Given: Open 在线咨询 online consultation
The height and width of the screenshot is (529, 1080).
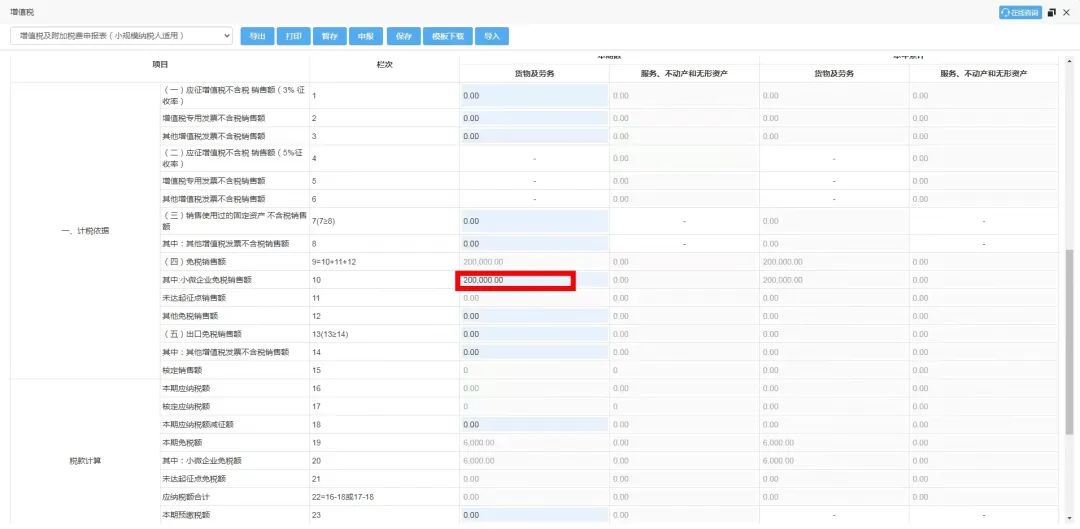Looking at the screenshot, I should tap(1020, 12).
